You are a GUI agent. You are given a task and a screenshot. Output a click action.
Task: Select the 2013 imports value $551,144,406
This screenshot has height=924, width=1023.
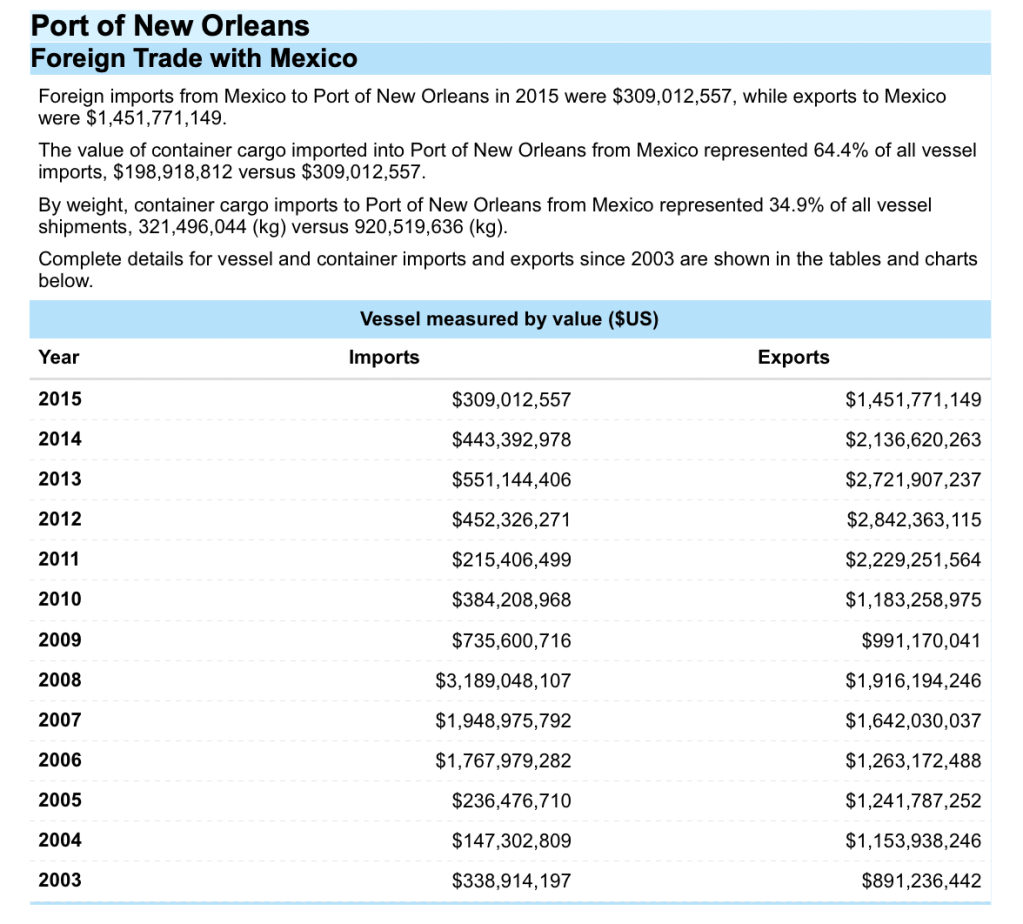click(x=511, y=480)
